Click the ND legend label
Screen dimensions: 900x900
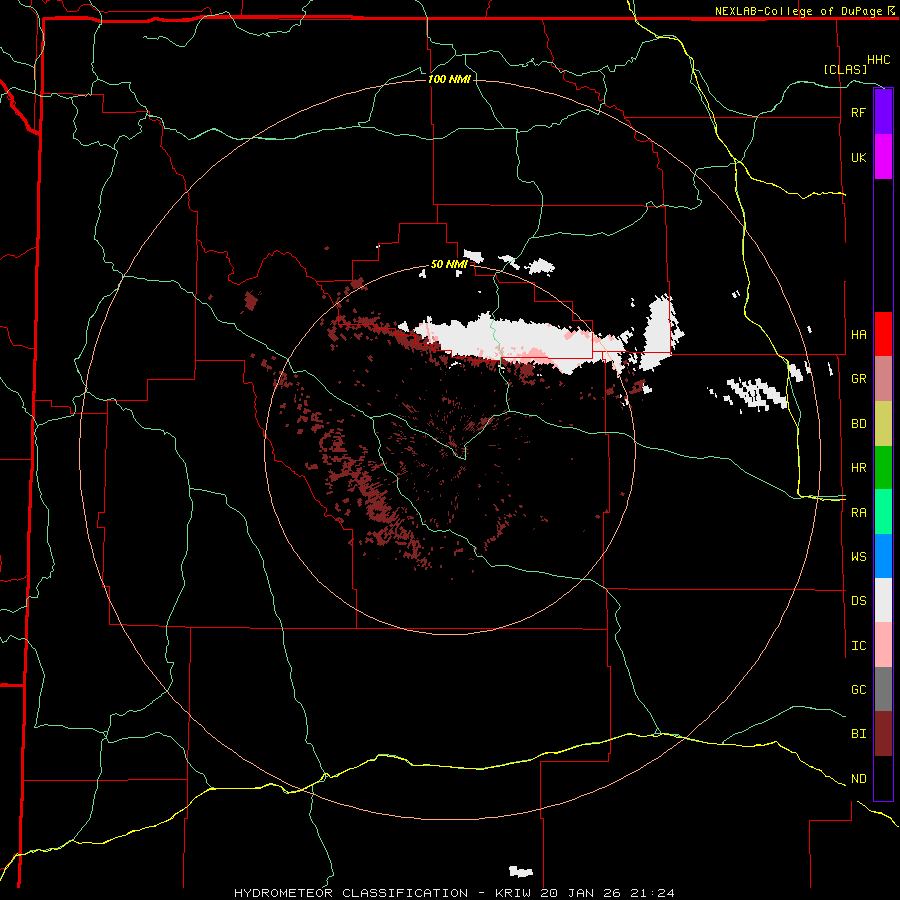(858, 779)
